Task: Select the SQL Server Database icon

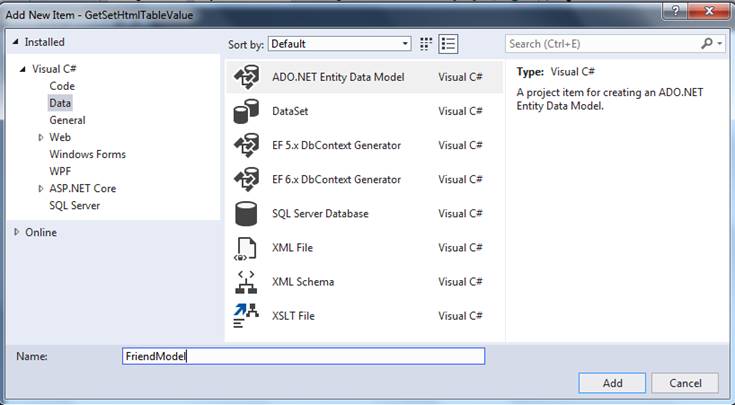Action: pos(245,214)
